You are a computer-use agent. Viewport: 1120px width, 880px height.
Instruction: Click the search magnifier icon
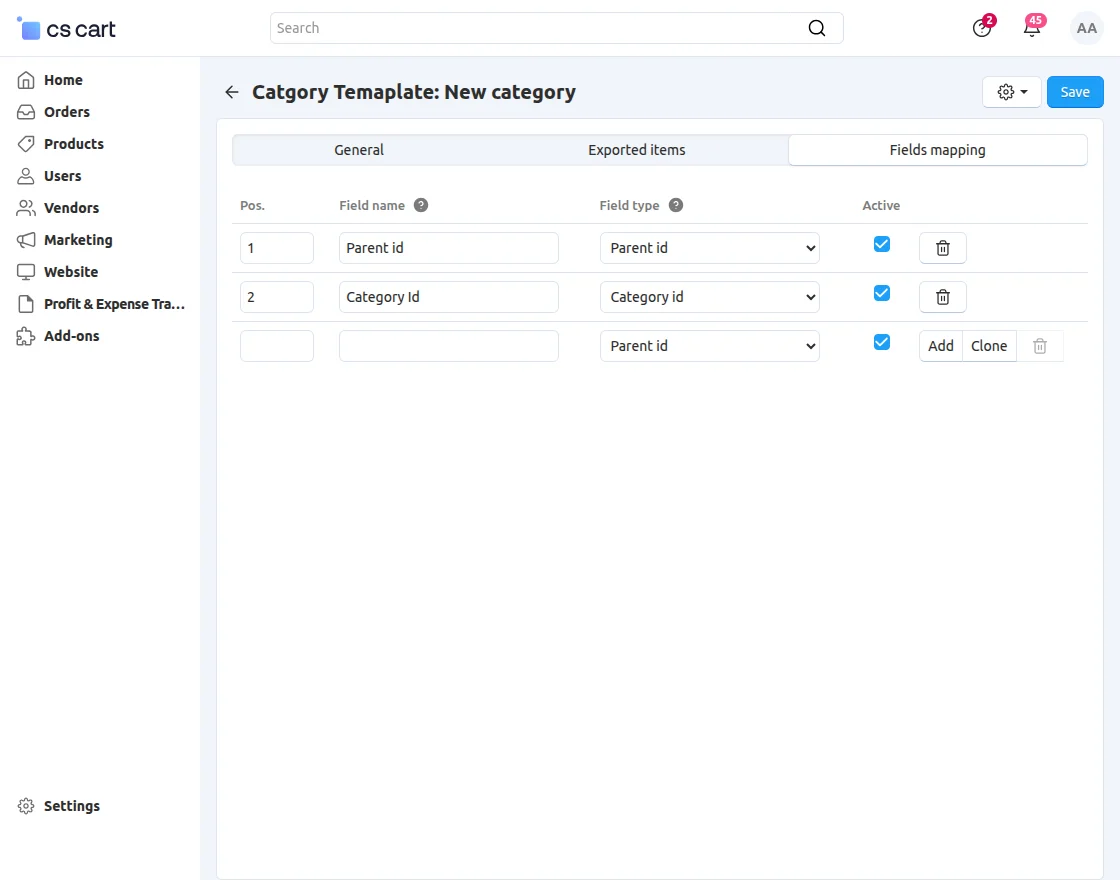coord(817,28)
